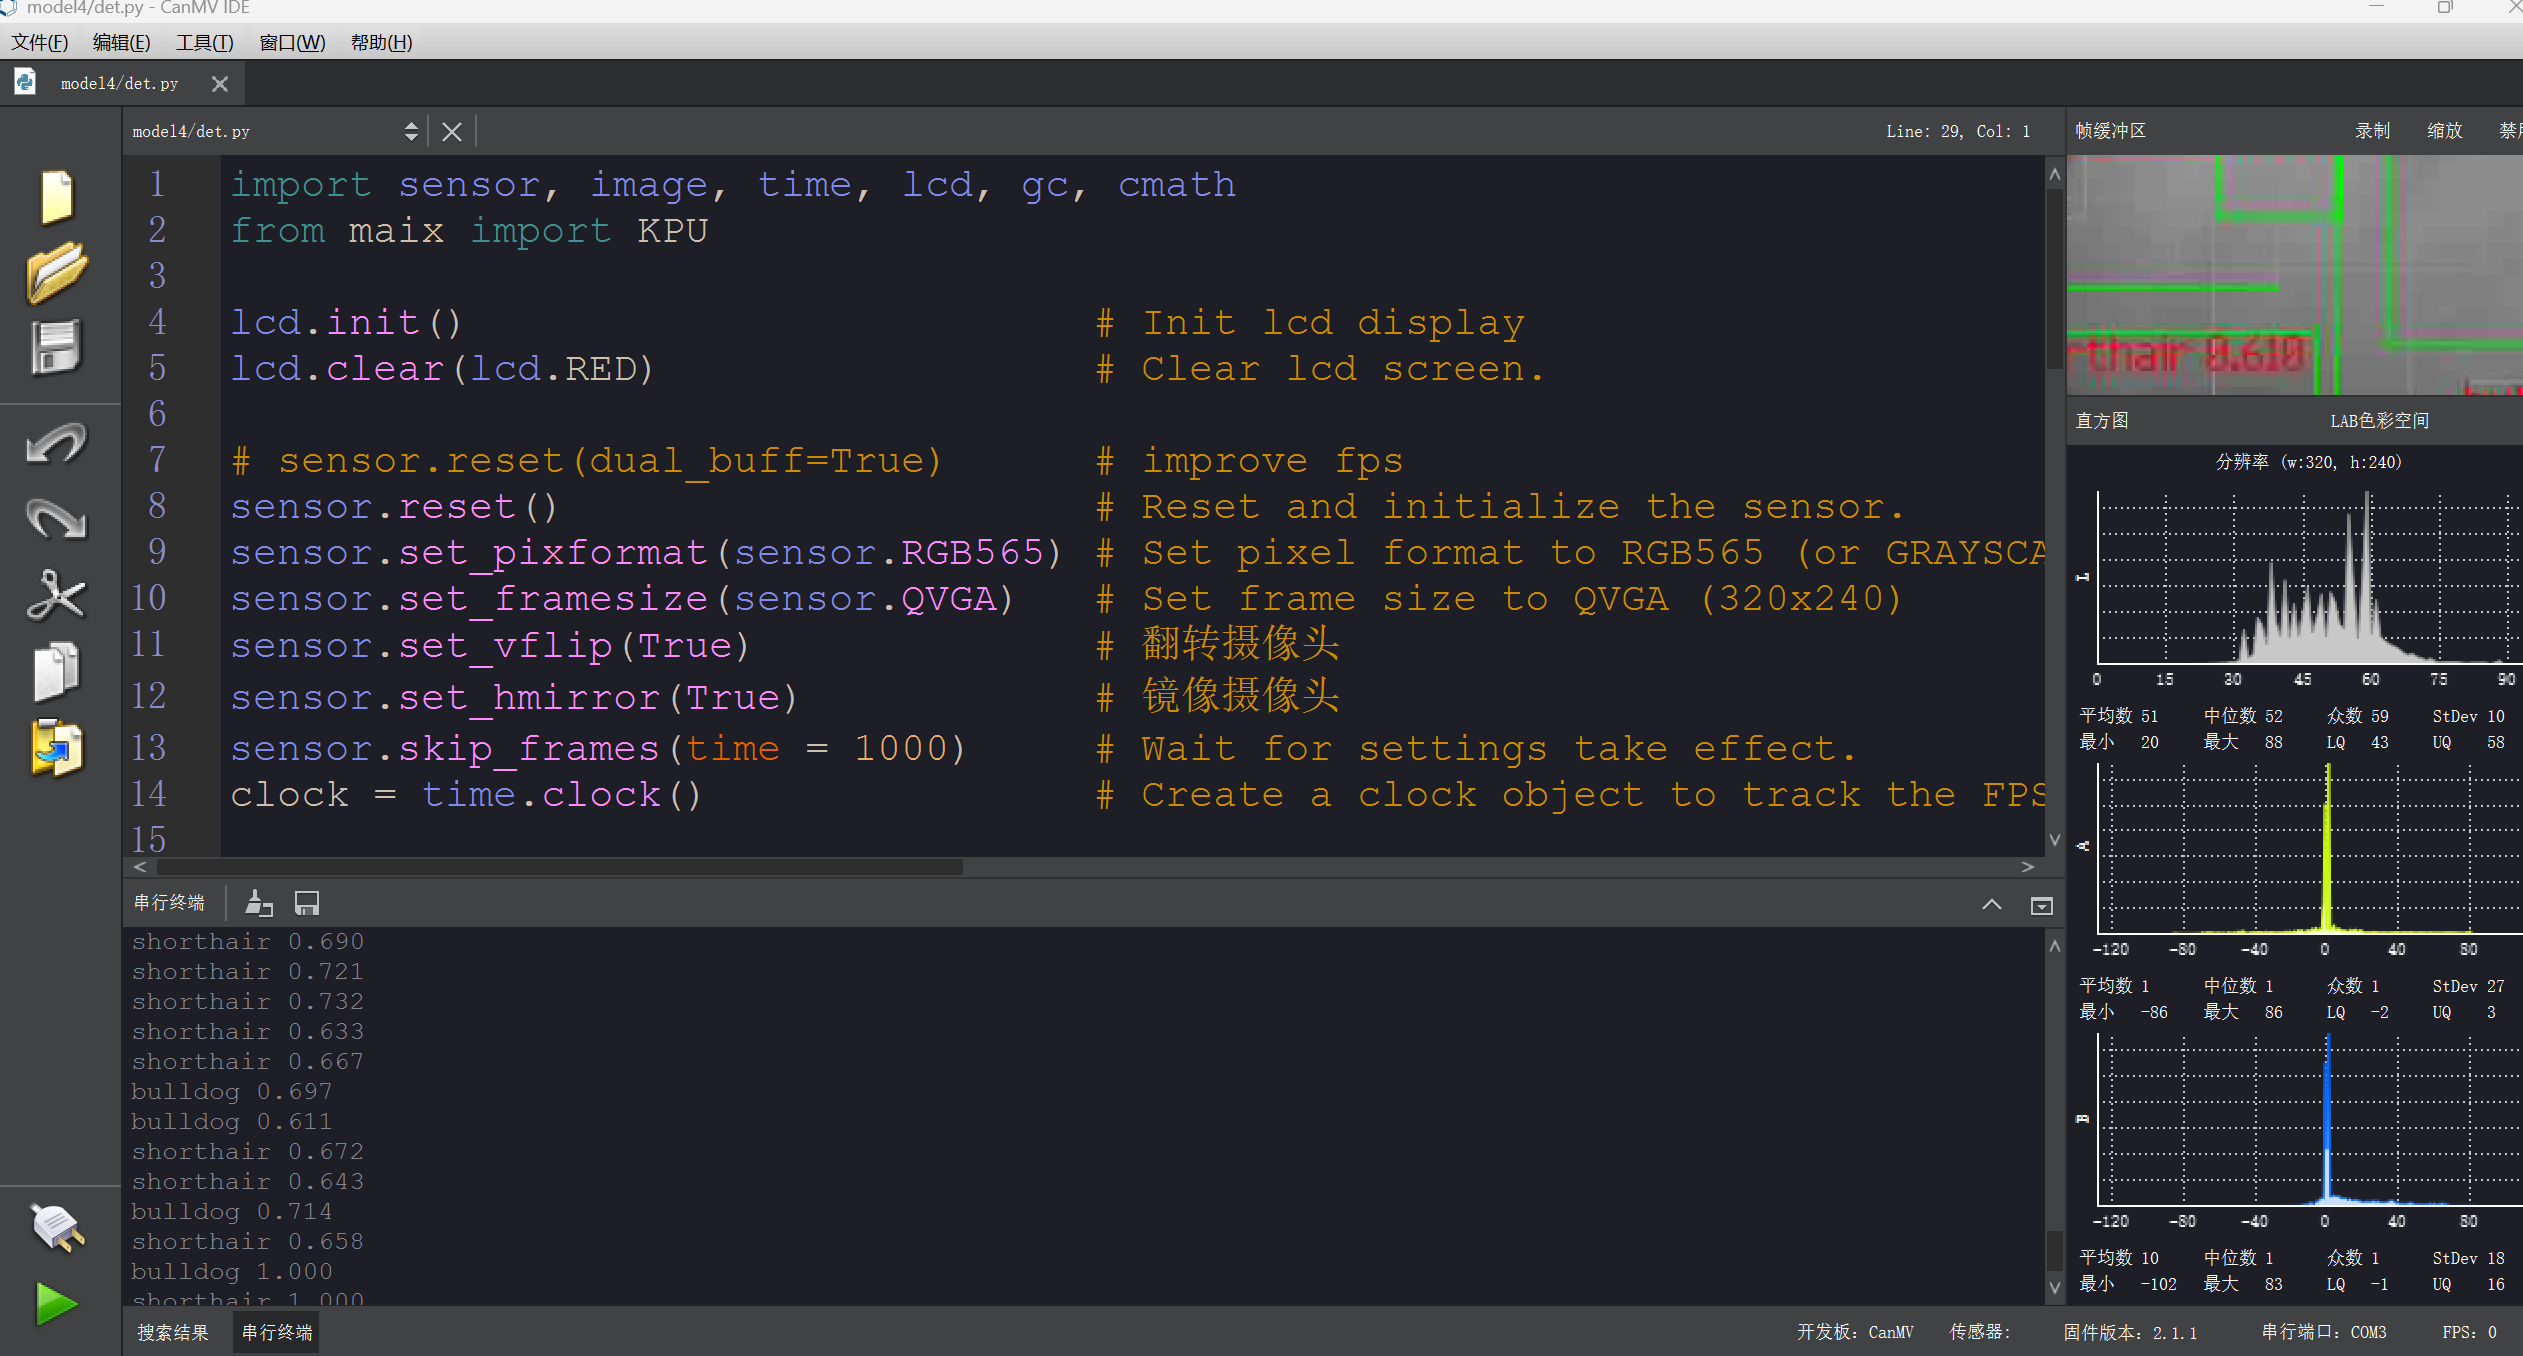Collapse the serial terminal panel using the up chevron

(1991, 905)
